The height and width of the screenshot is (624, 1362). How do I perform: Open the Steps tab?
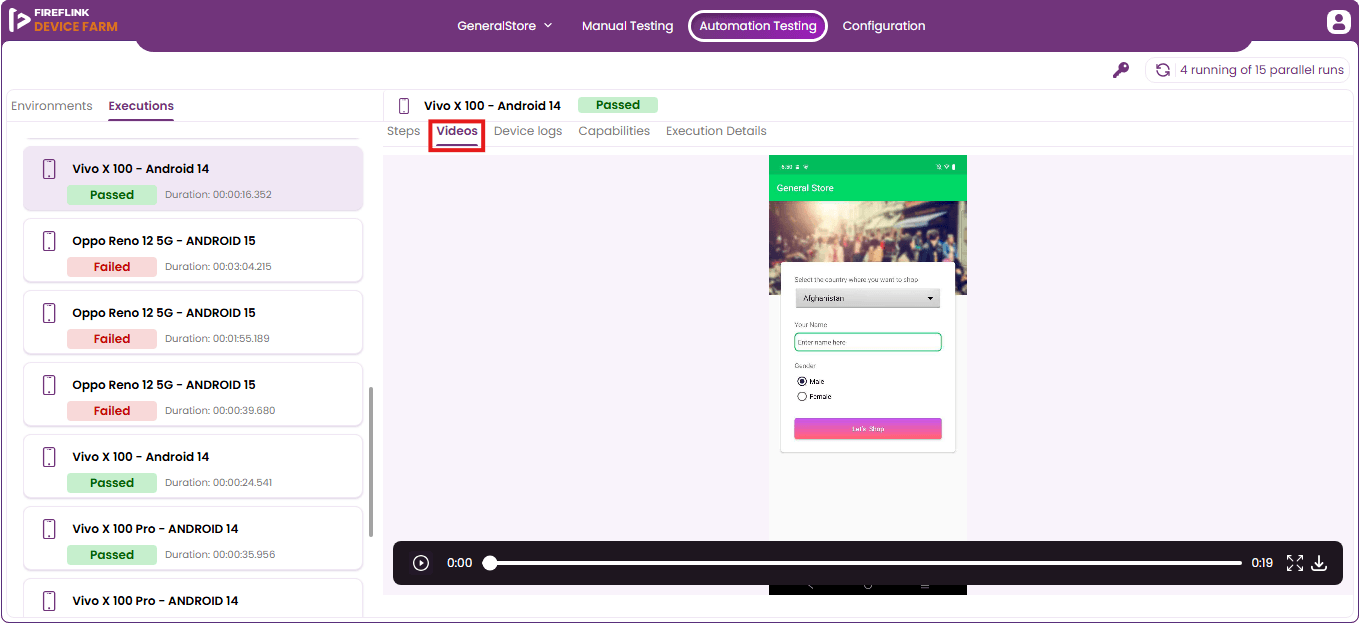(404, 131)
